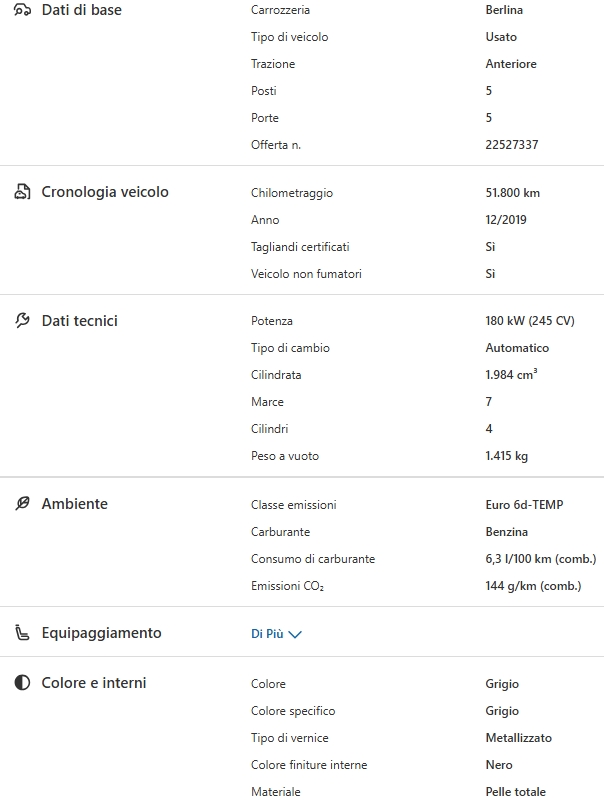Click the seat icon beside Equipaggiamento

[x=22, y=633]
